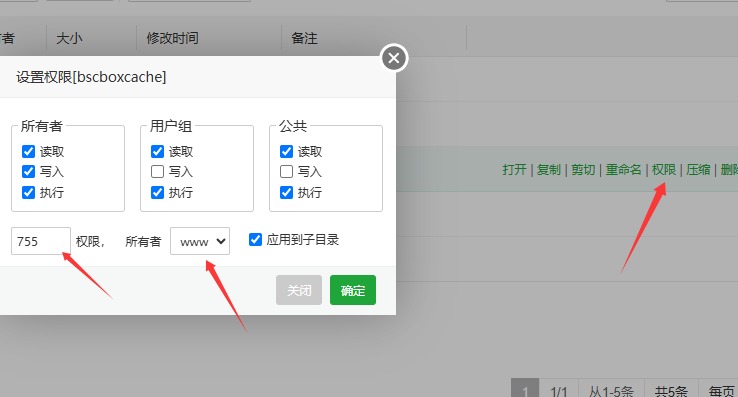The height and width of the screenshot is (397, 738).
Task: Click the 打开 link in file row
Action: [x=514, y=170]
